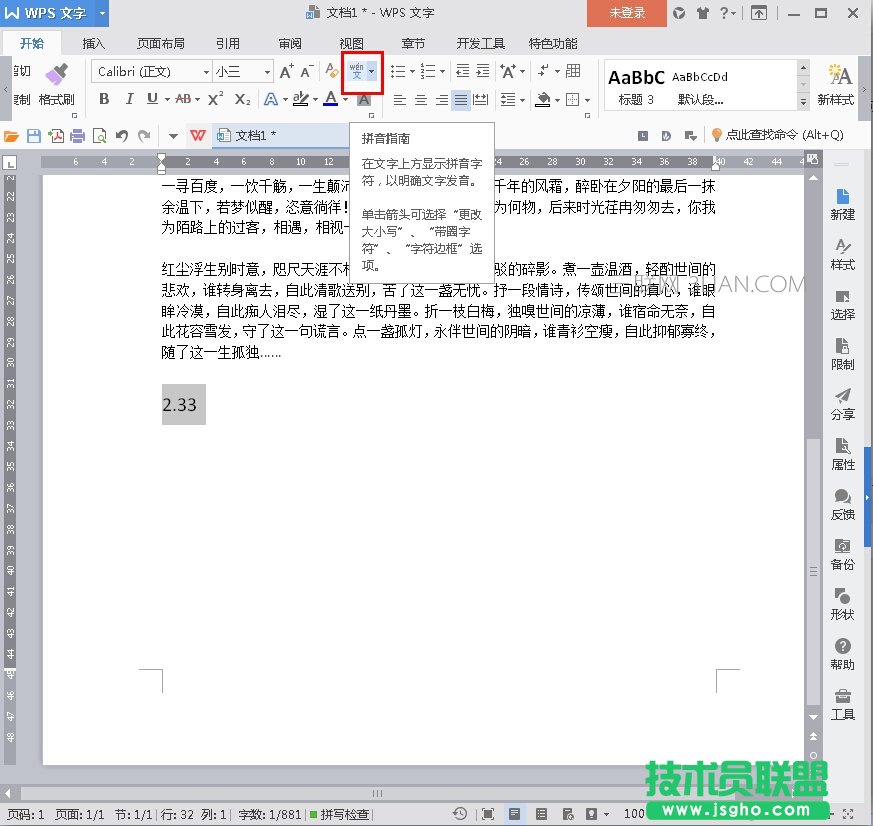Switch to the 插入 ribbon tab
The height and width of the screenshot is (826, 873).
pos(92,43)
